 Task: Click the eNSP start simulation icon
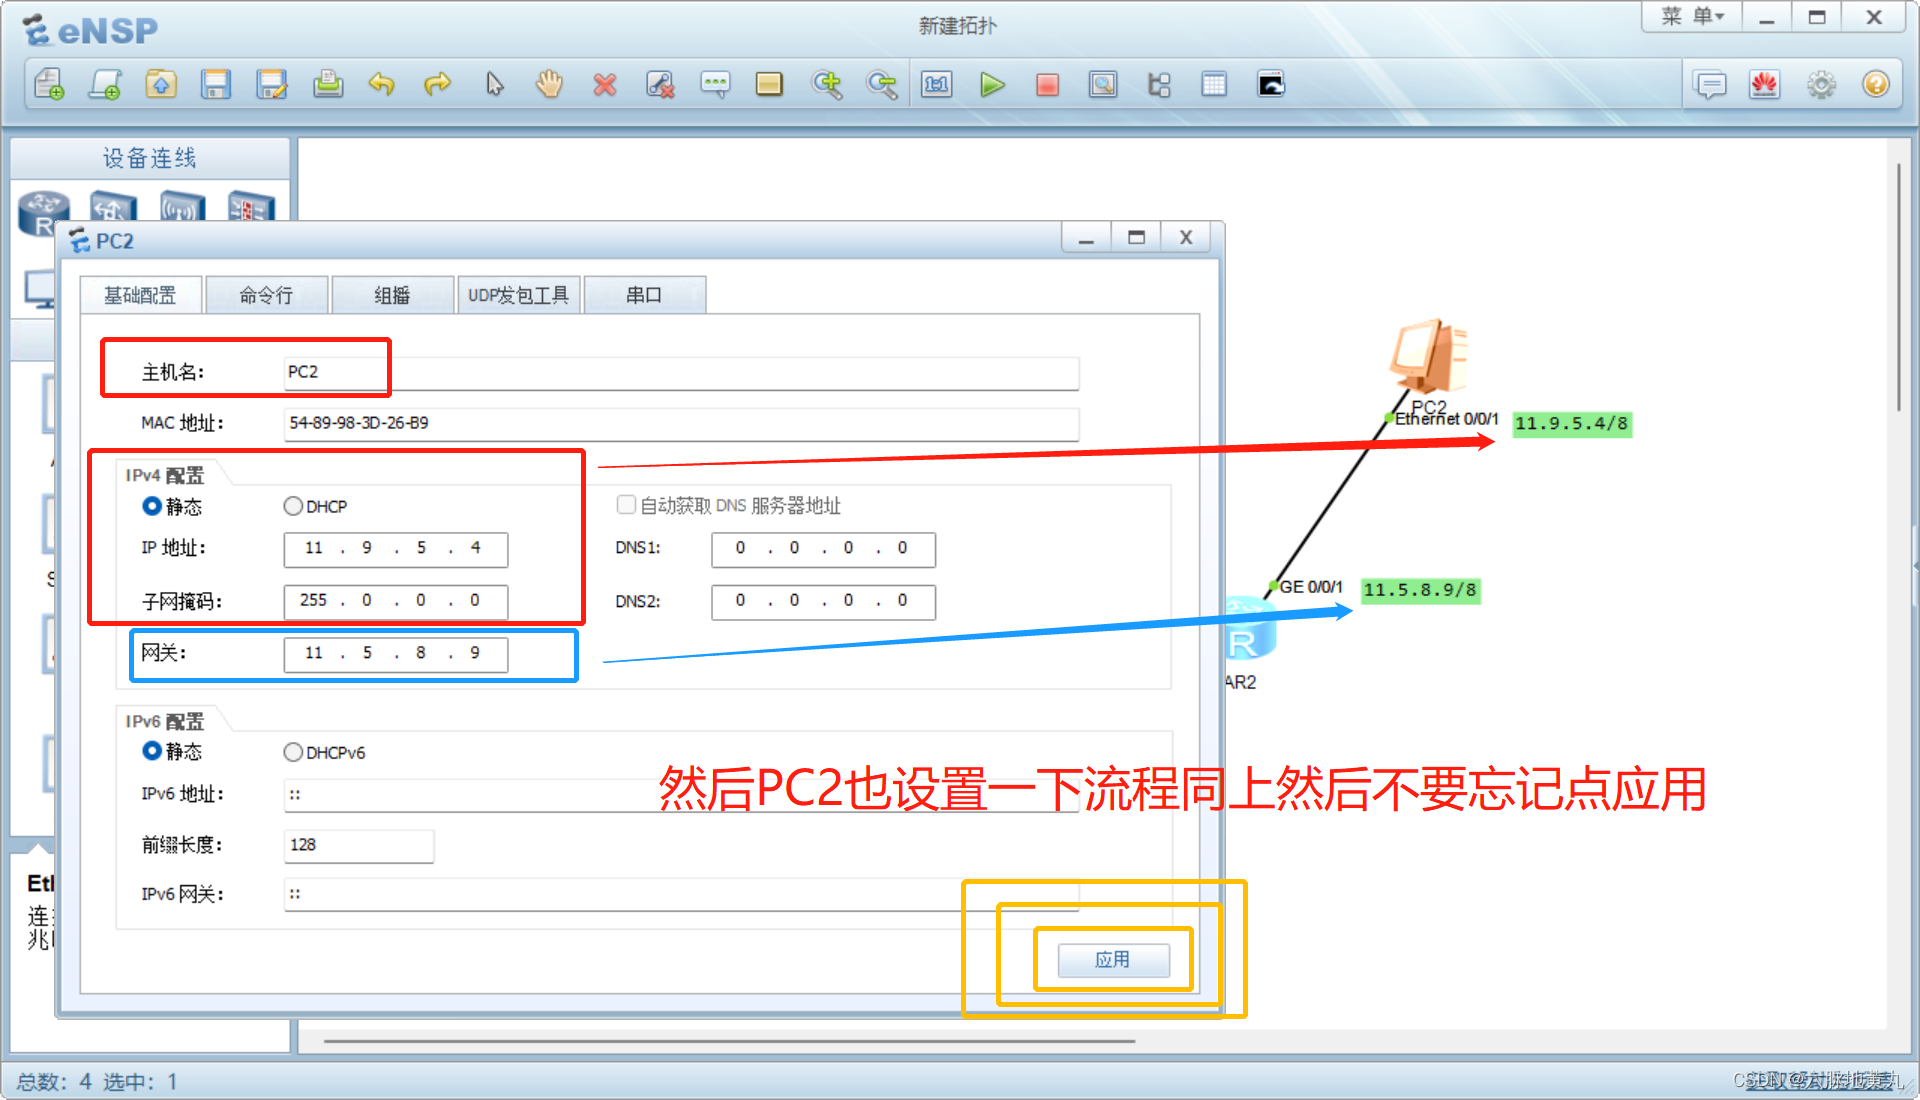pos(989,84)
